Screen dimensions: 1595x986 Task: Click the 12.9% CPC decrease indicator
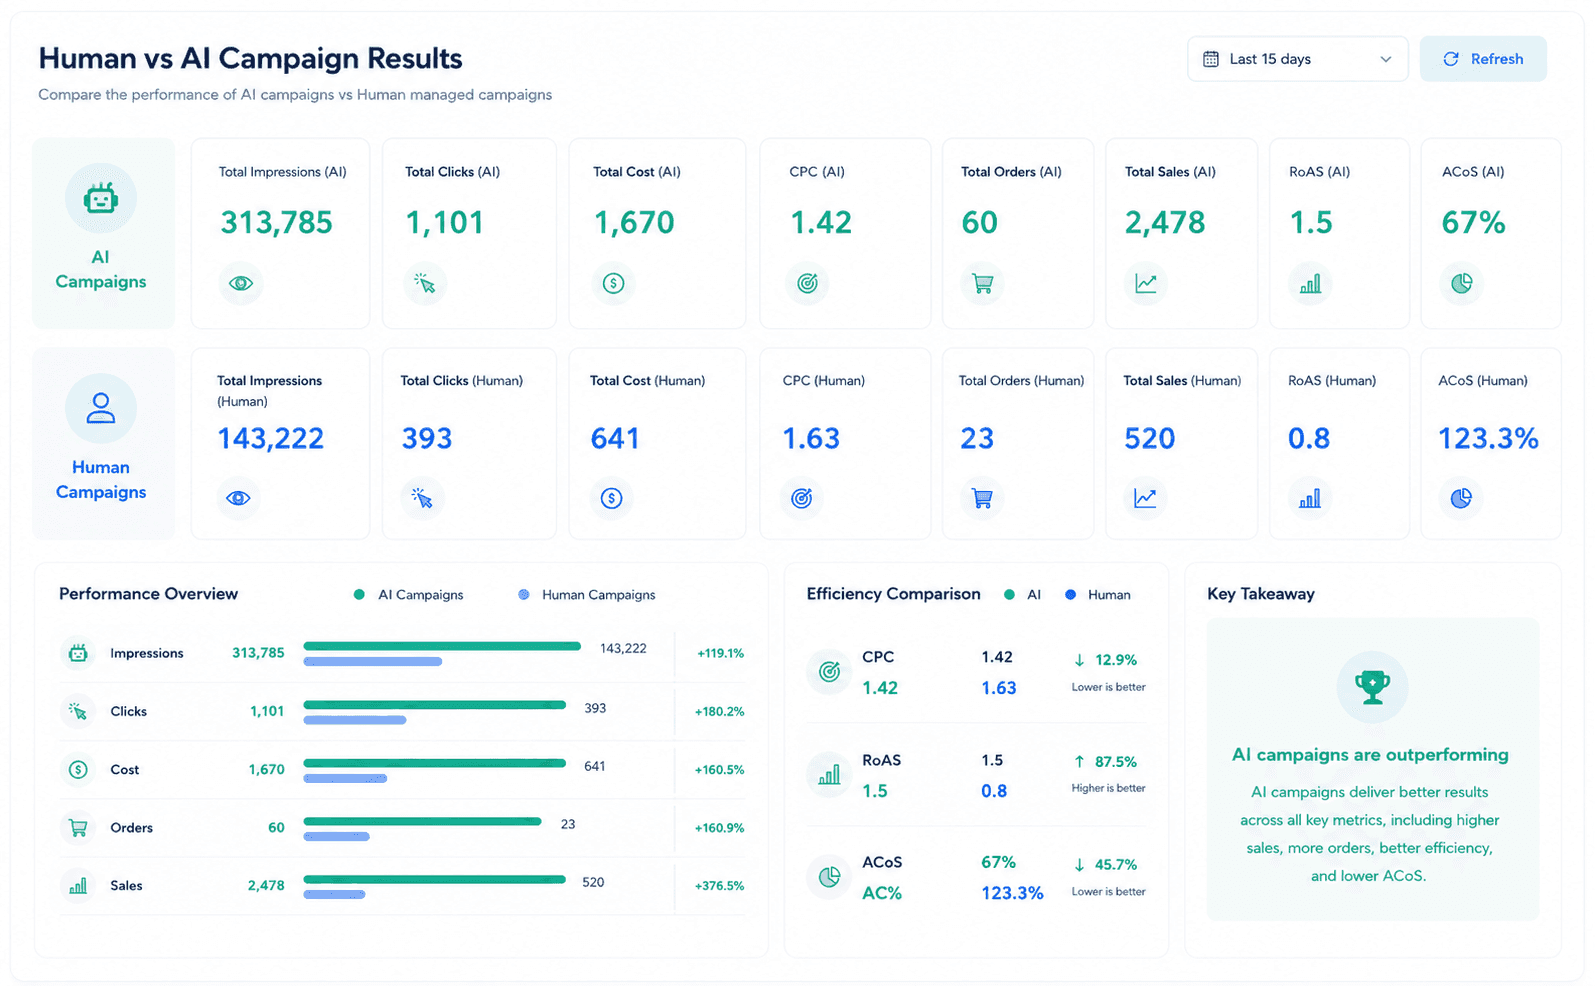coord(1105,660)
